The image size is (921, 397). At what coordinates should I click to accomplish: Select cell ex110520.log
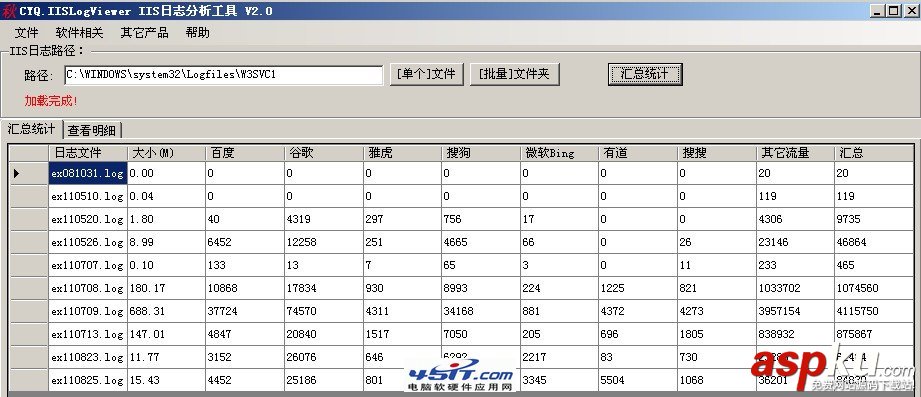[x=88, y=219]
